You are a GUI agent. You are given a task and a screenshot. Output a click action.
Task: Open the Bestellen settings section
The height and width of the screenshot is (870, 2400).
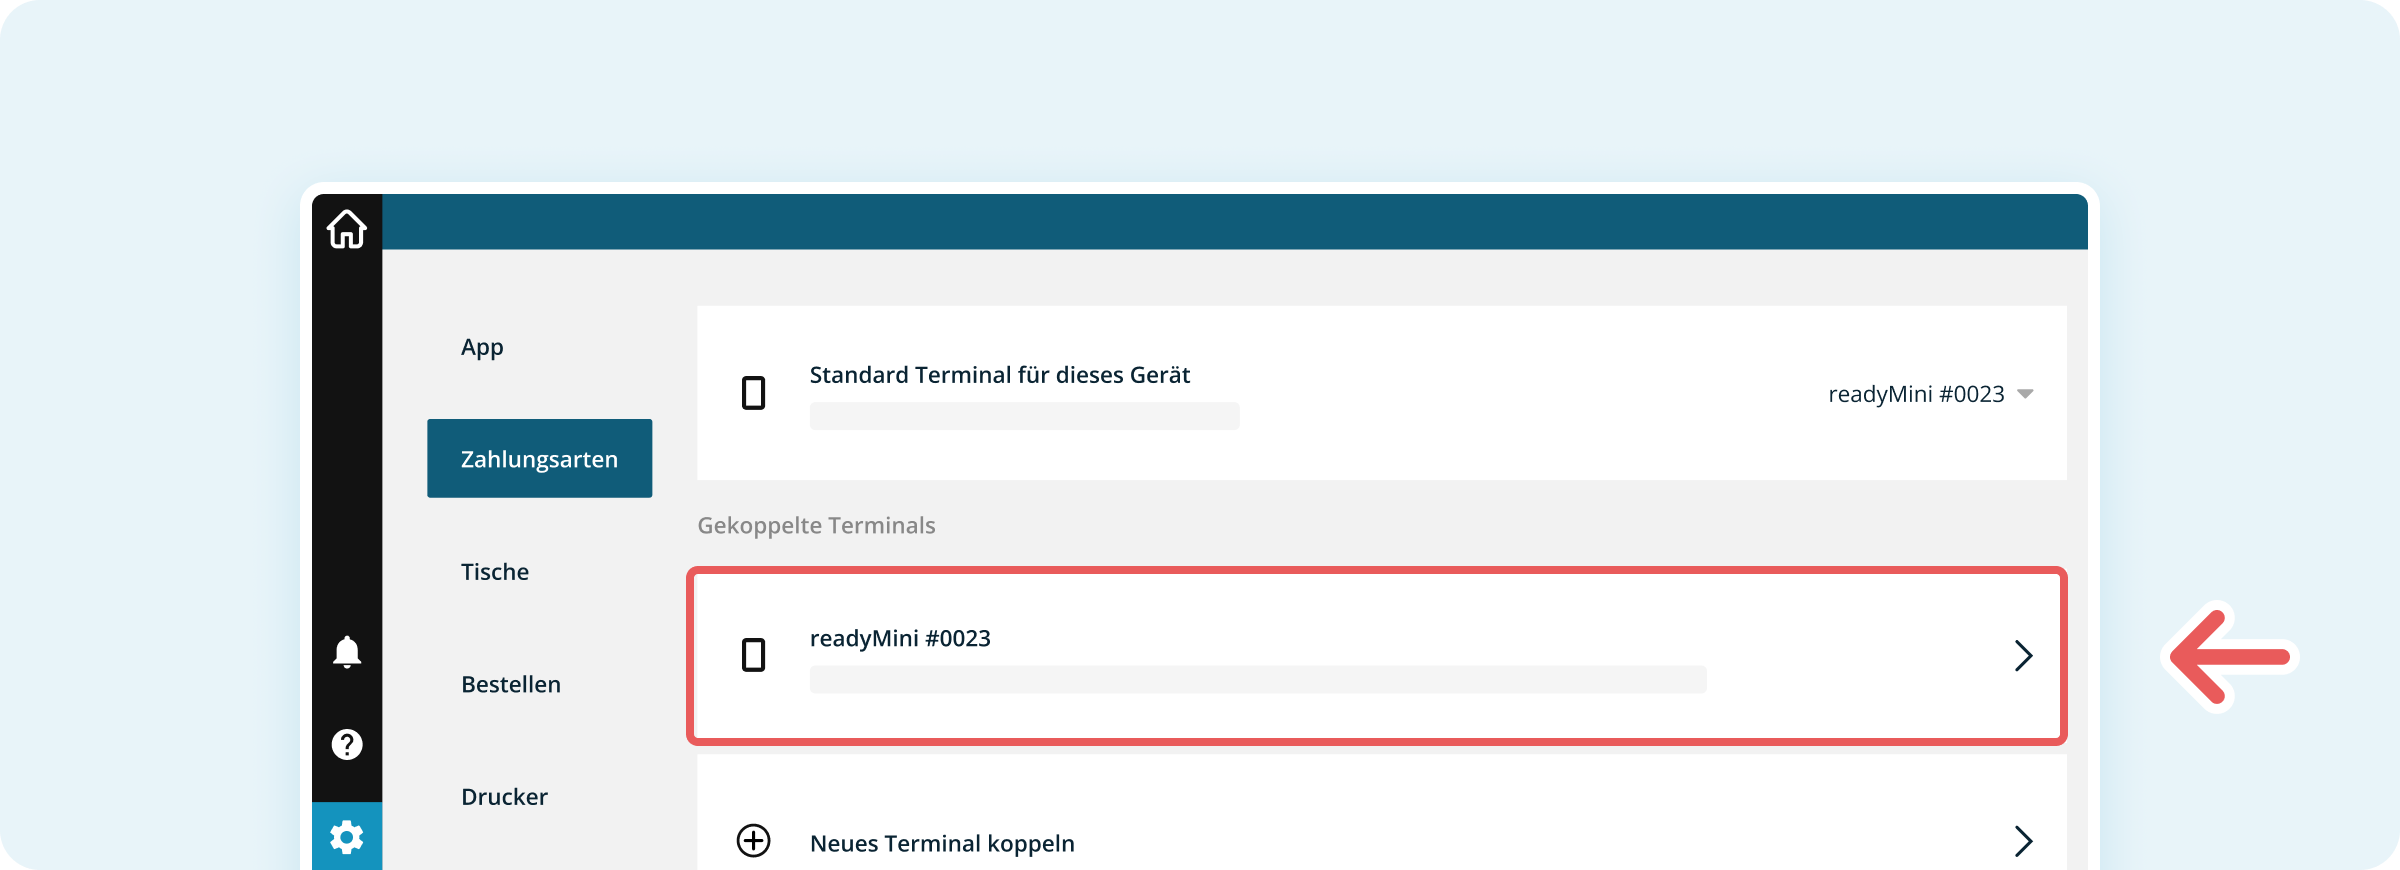(x=511, y=685)
